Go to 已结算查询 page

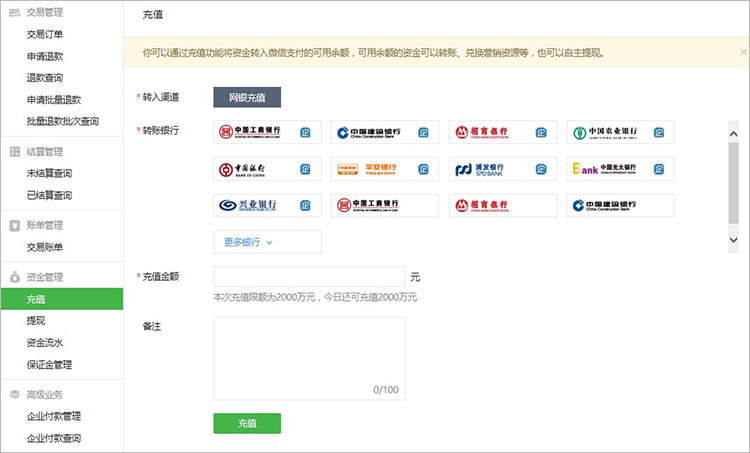[x=49, y=195]
